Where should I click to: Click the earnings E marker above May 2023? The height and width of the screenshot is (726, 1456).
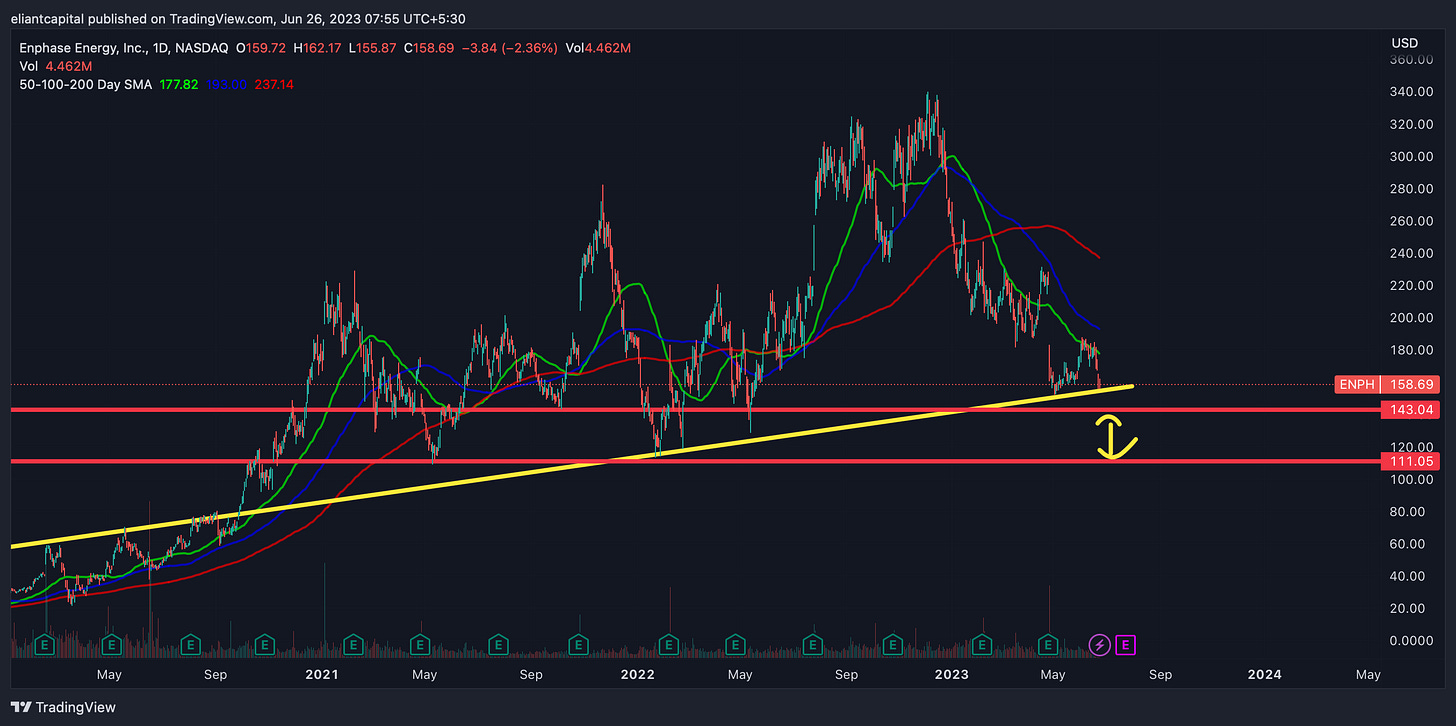click(1049, 645)
